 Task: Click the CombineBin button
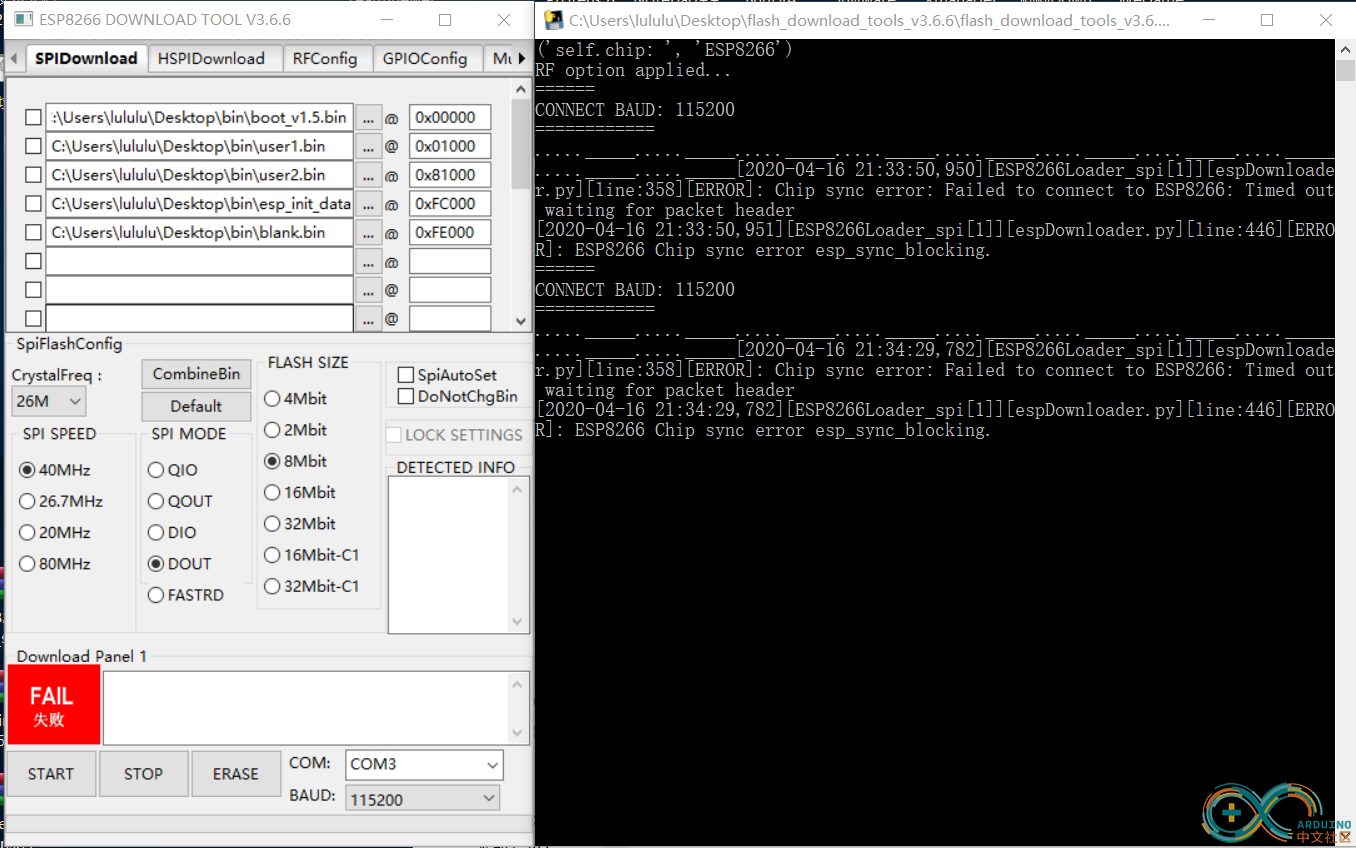(x=196, y=374)
